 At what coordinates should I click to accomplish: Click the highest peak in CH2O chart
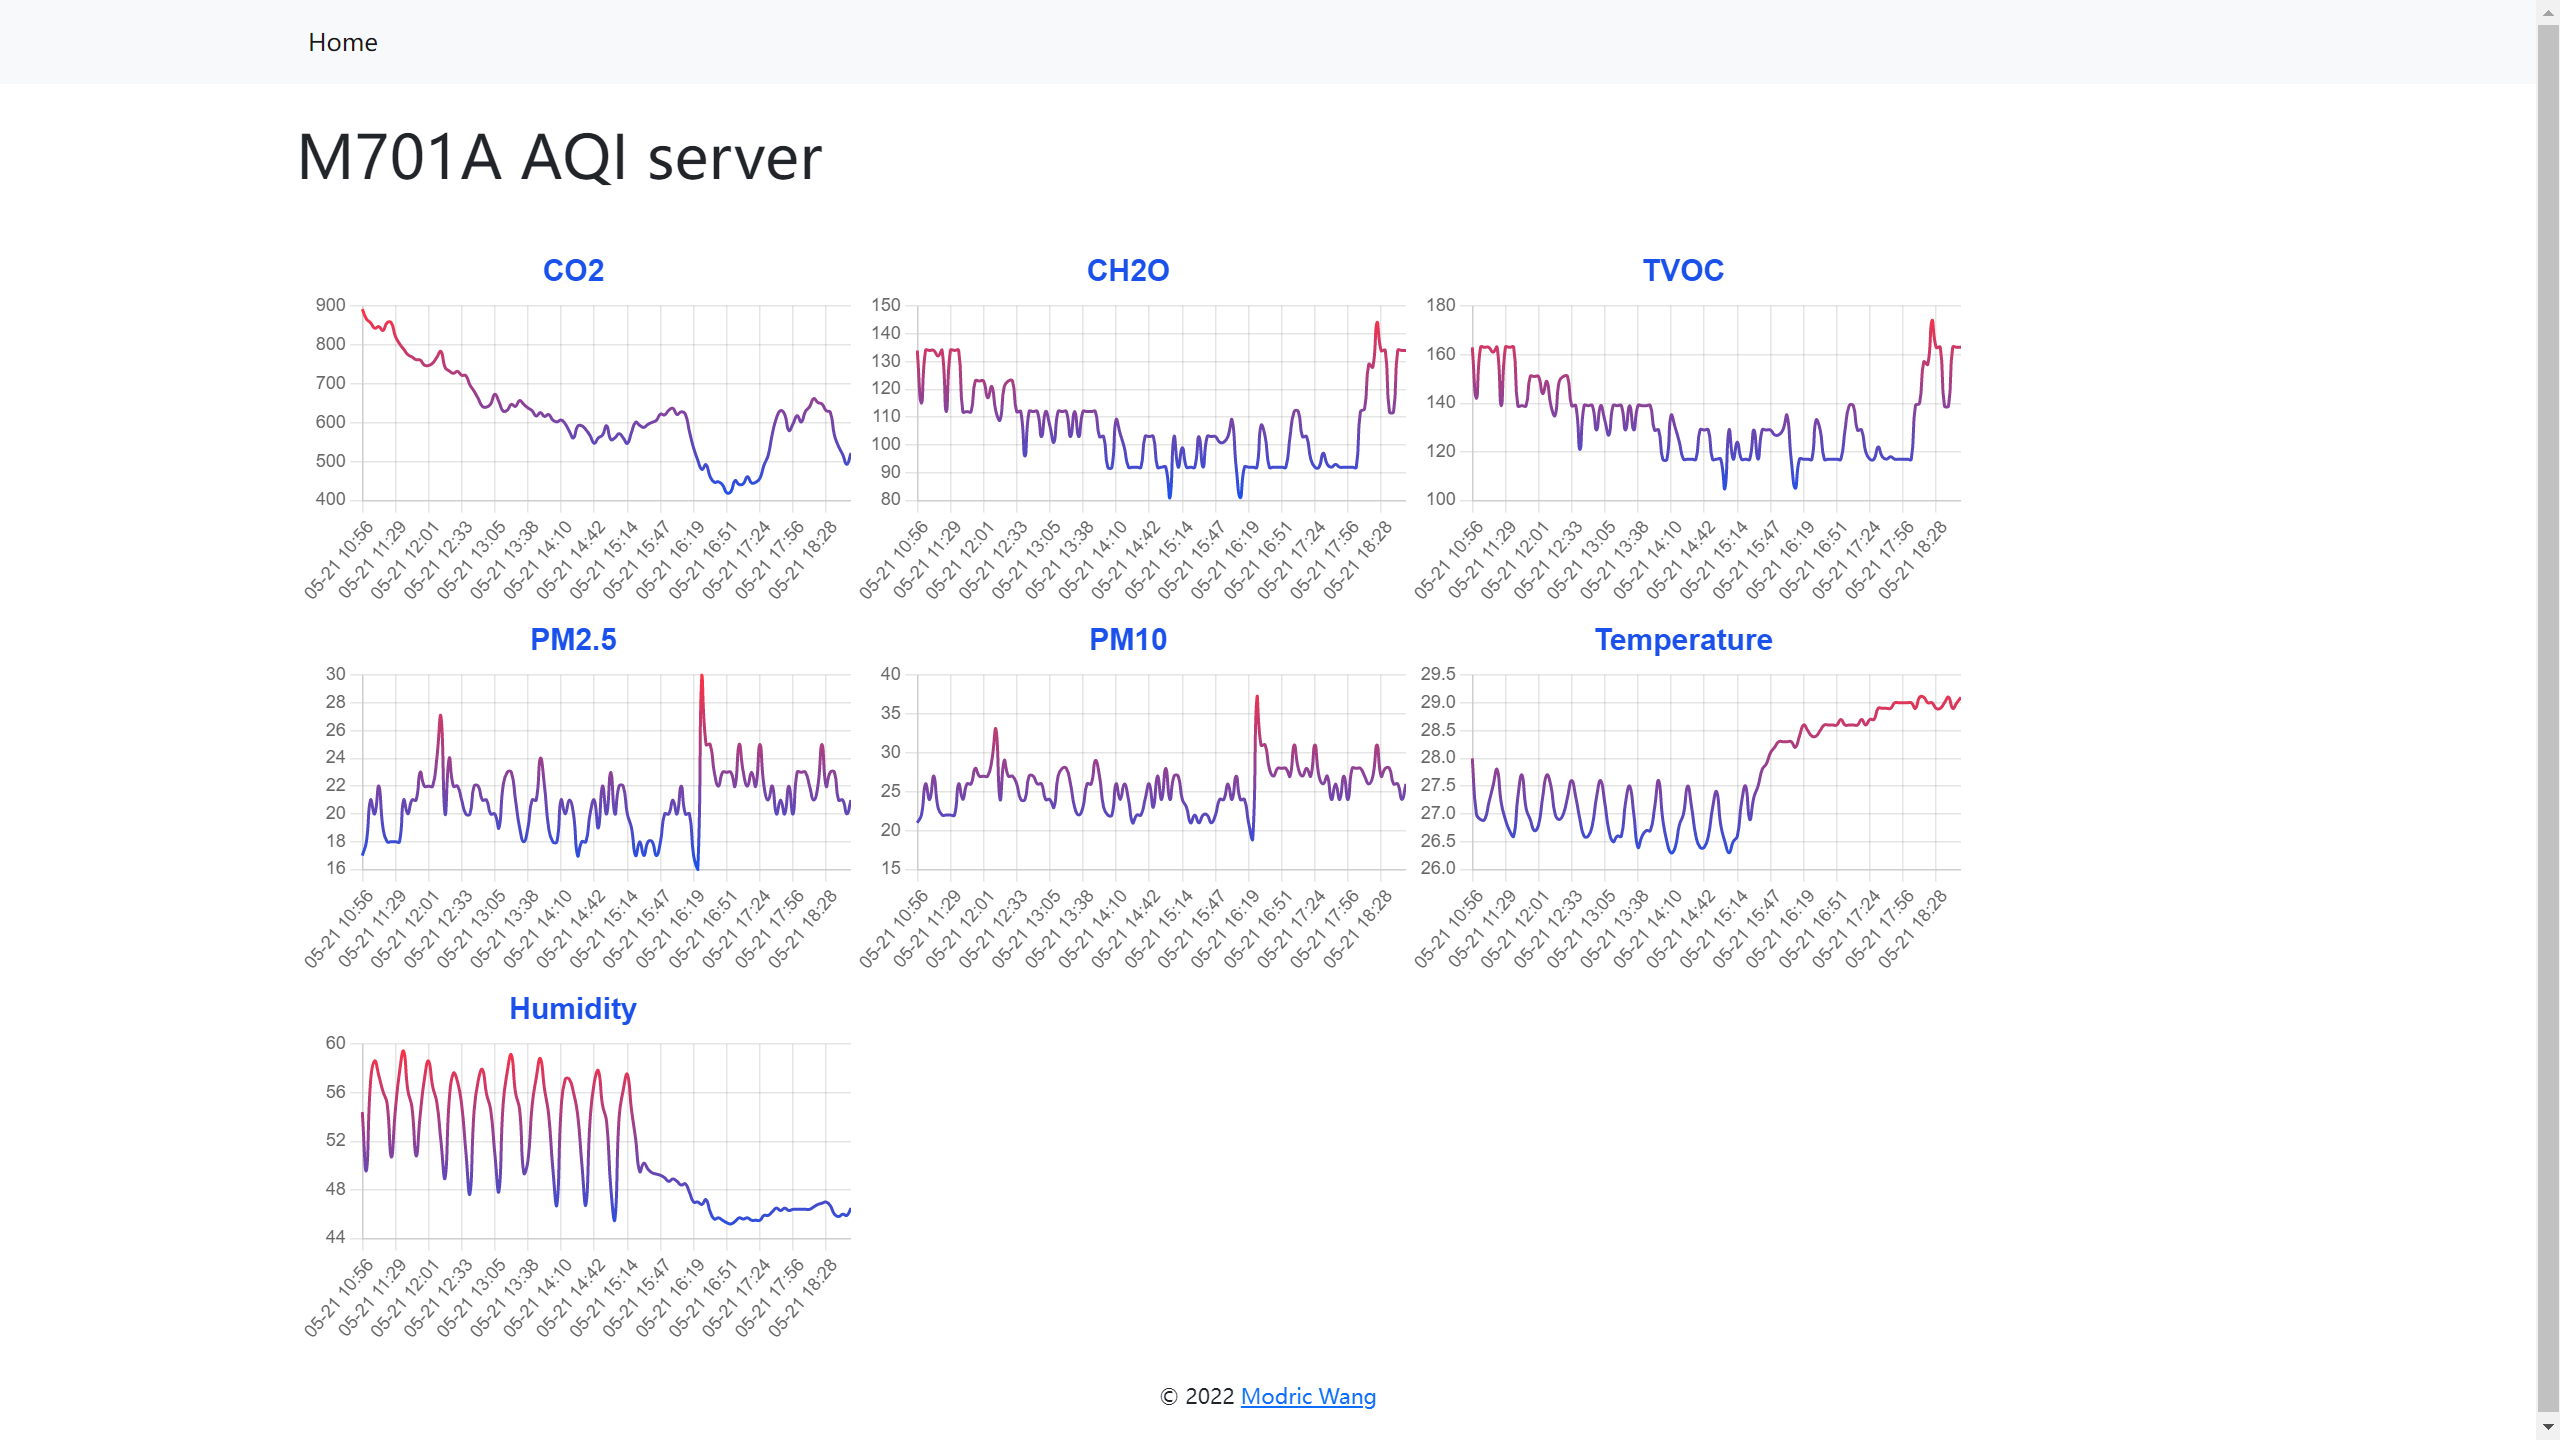1377,323
